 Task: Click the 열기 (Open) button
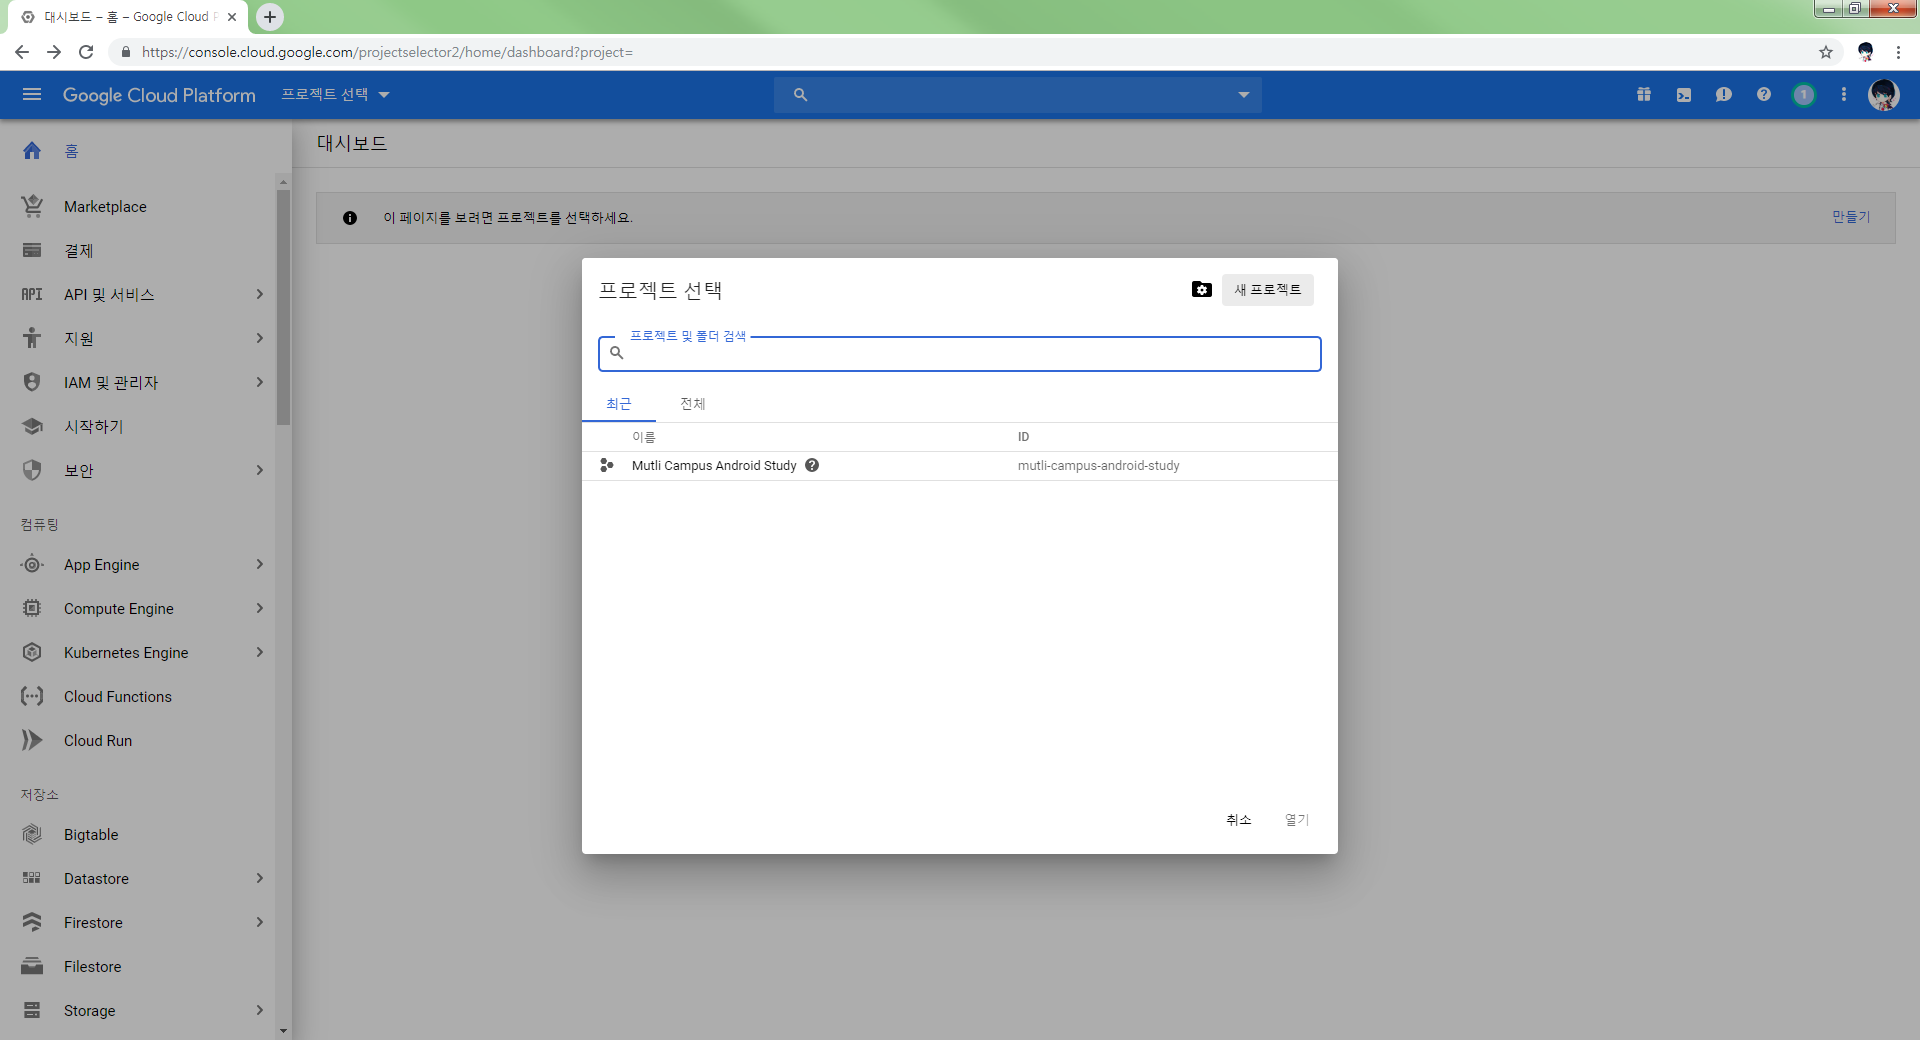coord(1297,819)
